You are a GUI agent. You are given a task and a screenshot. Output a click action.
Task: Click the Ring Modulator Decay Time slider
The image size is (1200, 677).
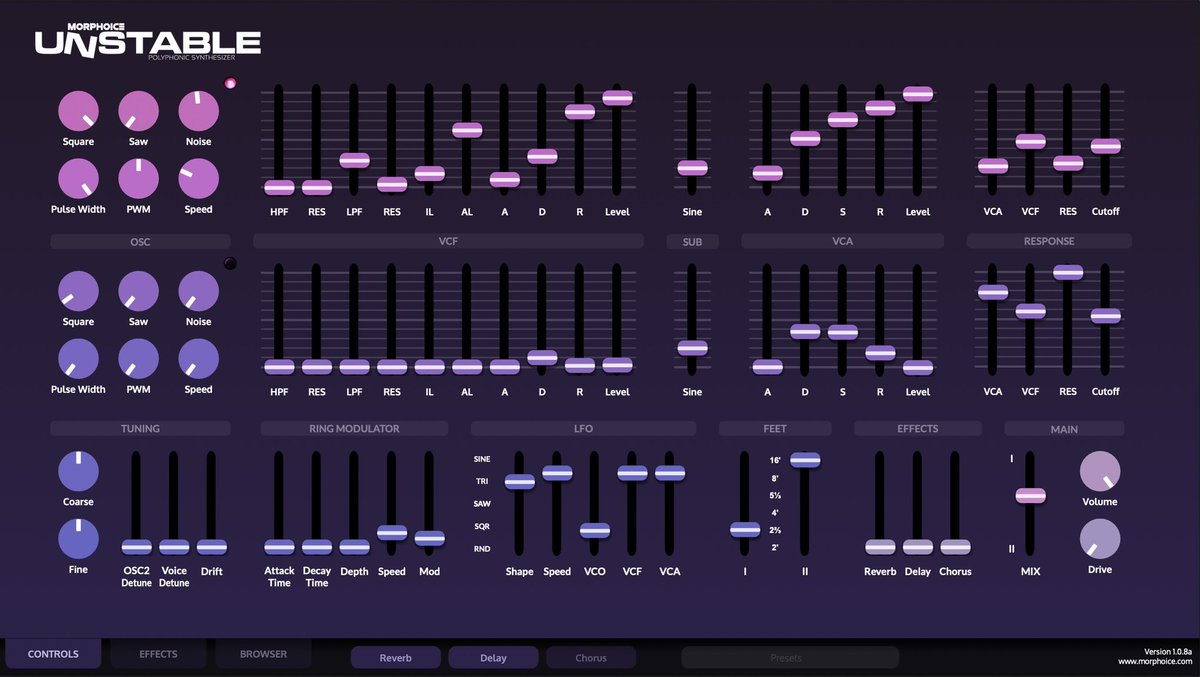click(317, 547)
